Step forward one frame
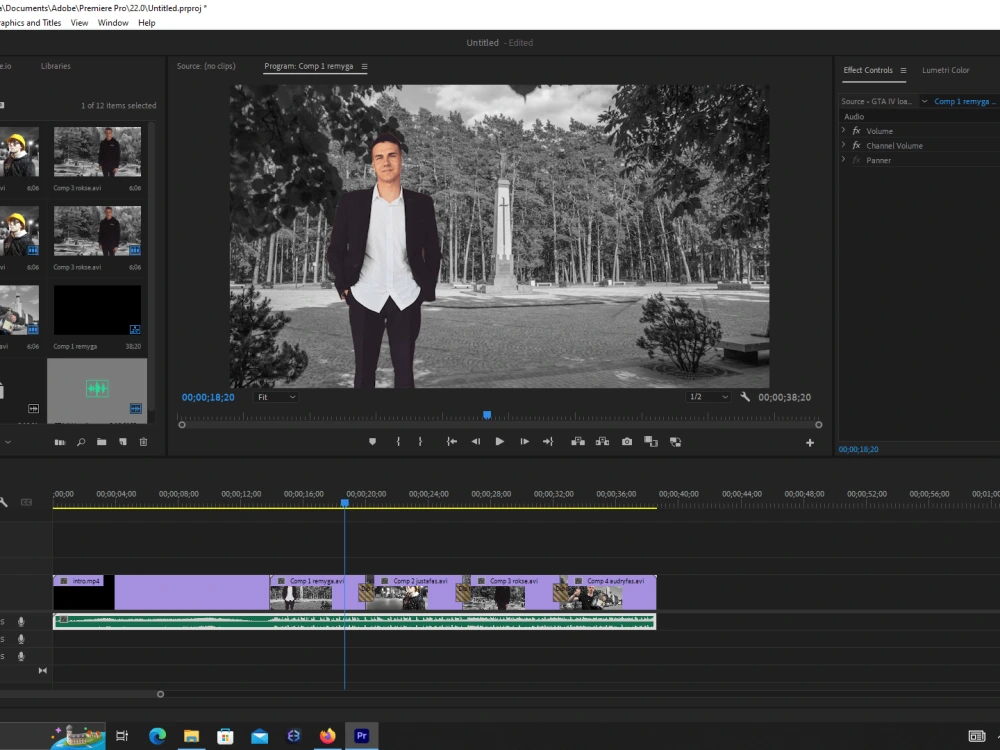This screenshot has width=1000, height=750. [x=524, y=441]
